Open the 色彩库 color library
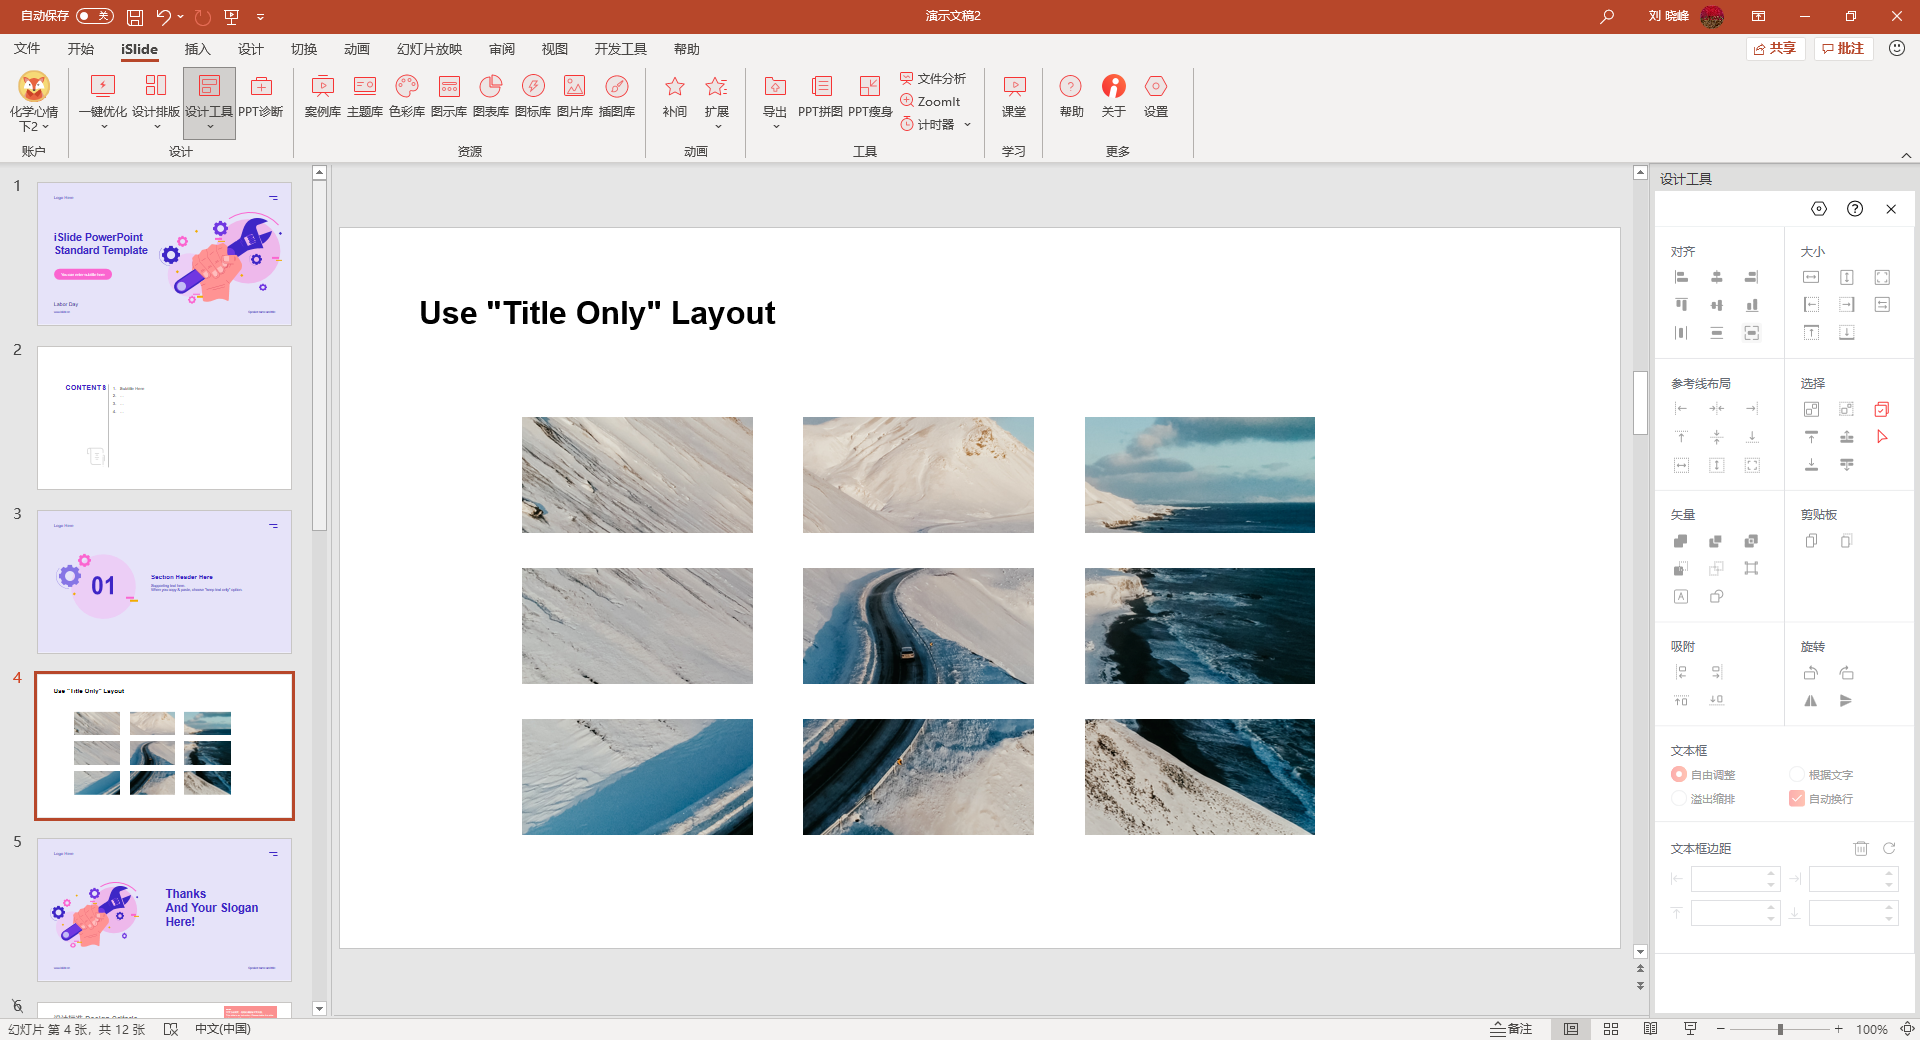This screenshot has height=1040, width=1920. pyautogui.click(x=407, y=97)
